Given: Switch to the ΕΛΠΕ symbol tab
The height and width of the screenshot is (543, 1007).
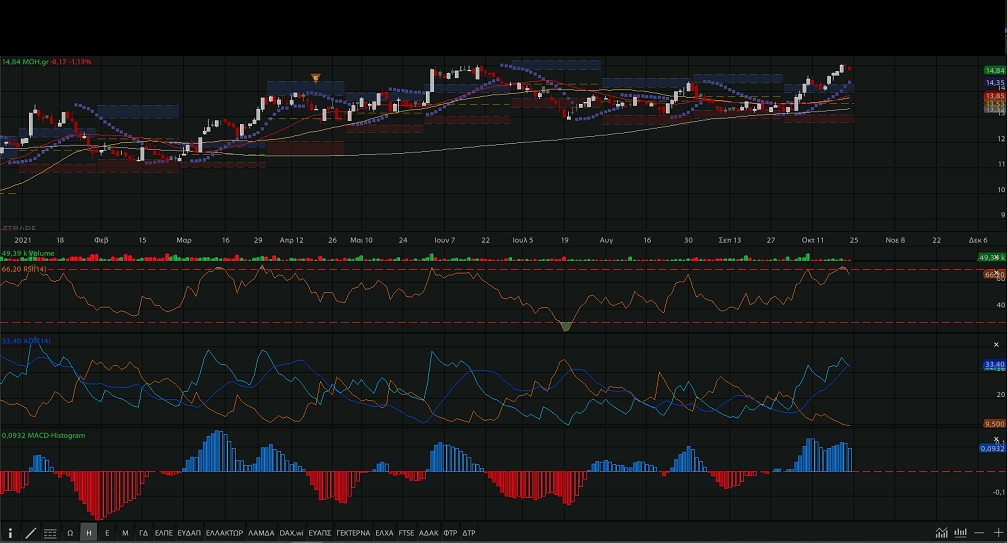Looking at the screenshot, I should pyautogui.click(x=164, y=533).
